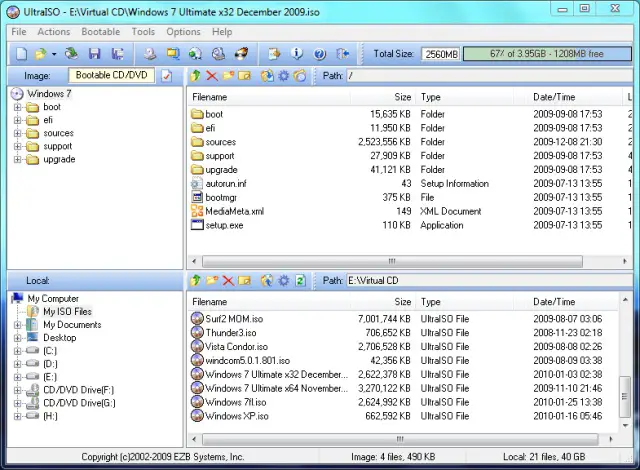The width and height of the screenshot is (640, 470).
Task: Select My ISO Files in the Local tree
Action: click(x=67, y=312)
